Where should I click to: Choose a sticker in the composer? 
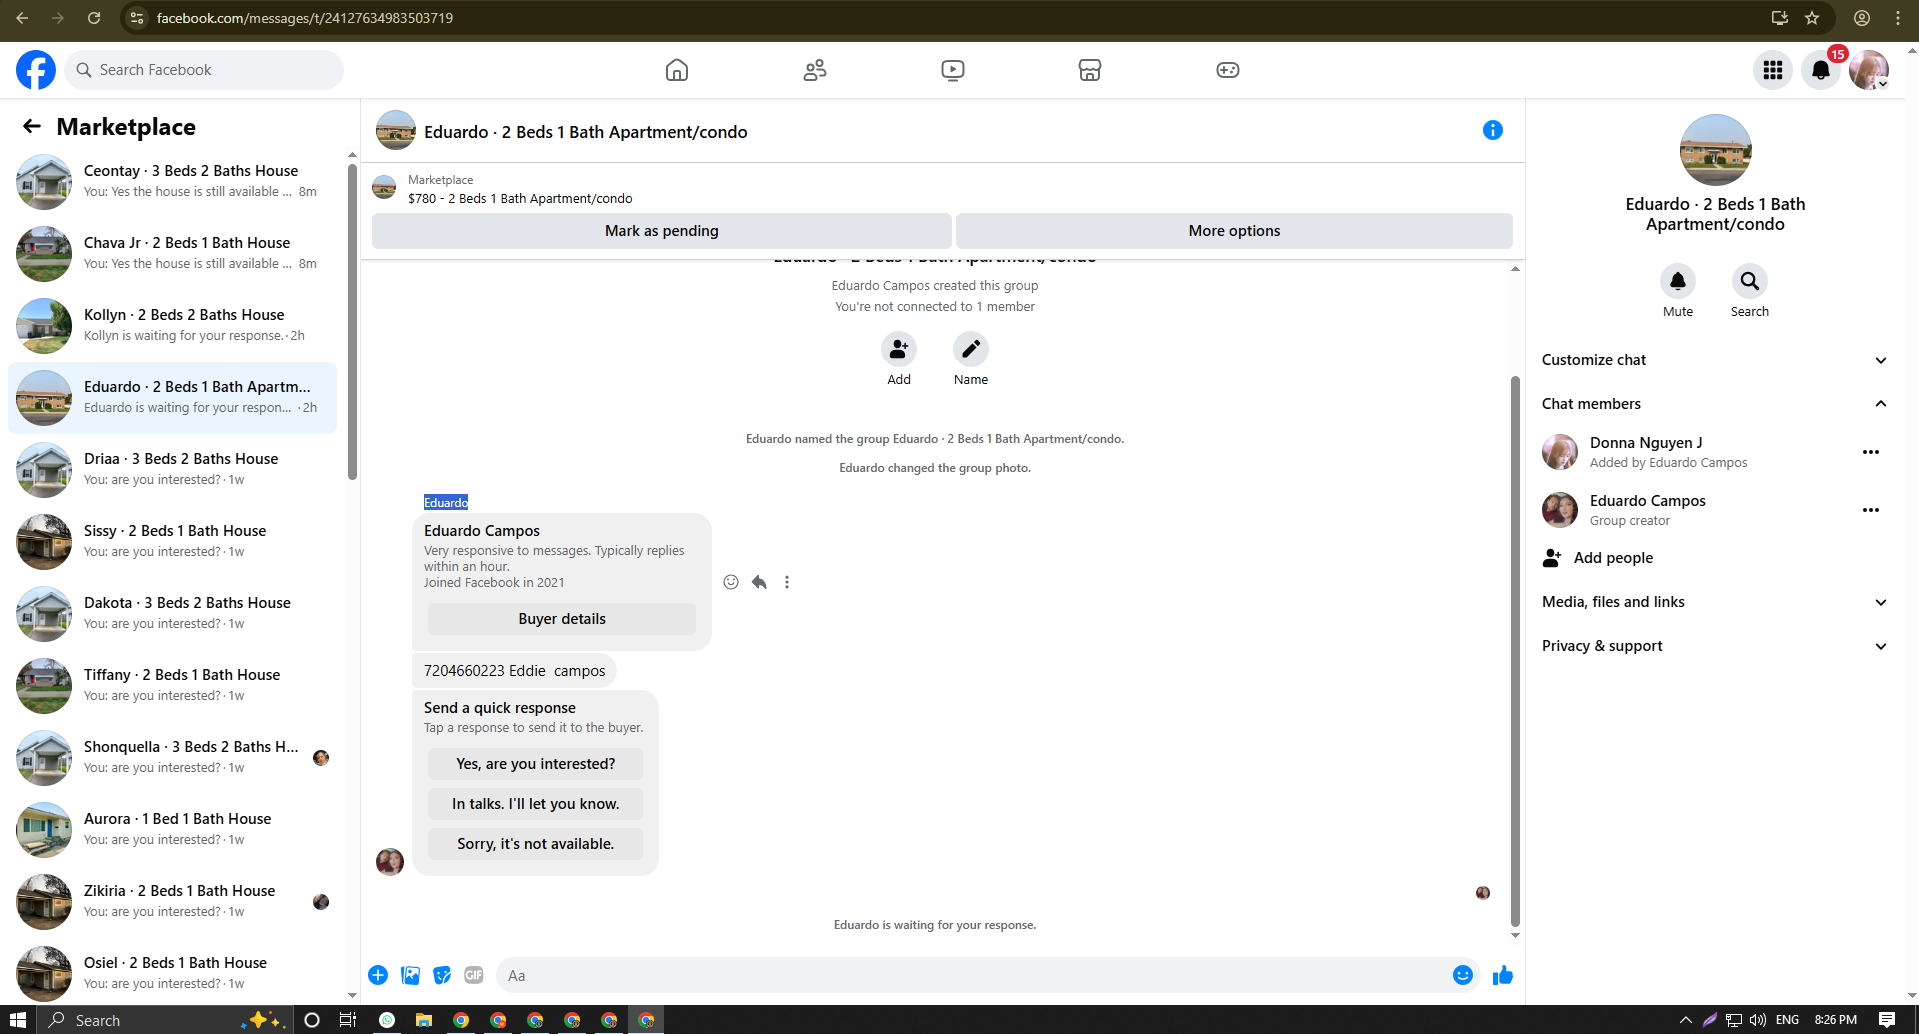(442, 975)
